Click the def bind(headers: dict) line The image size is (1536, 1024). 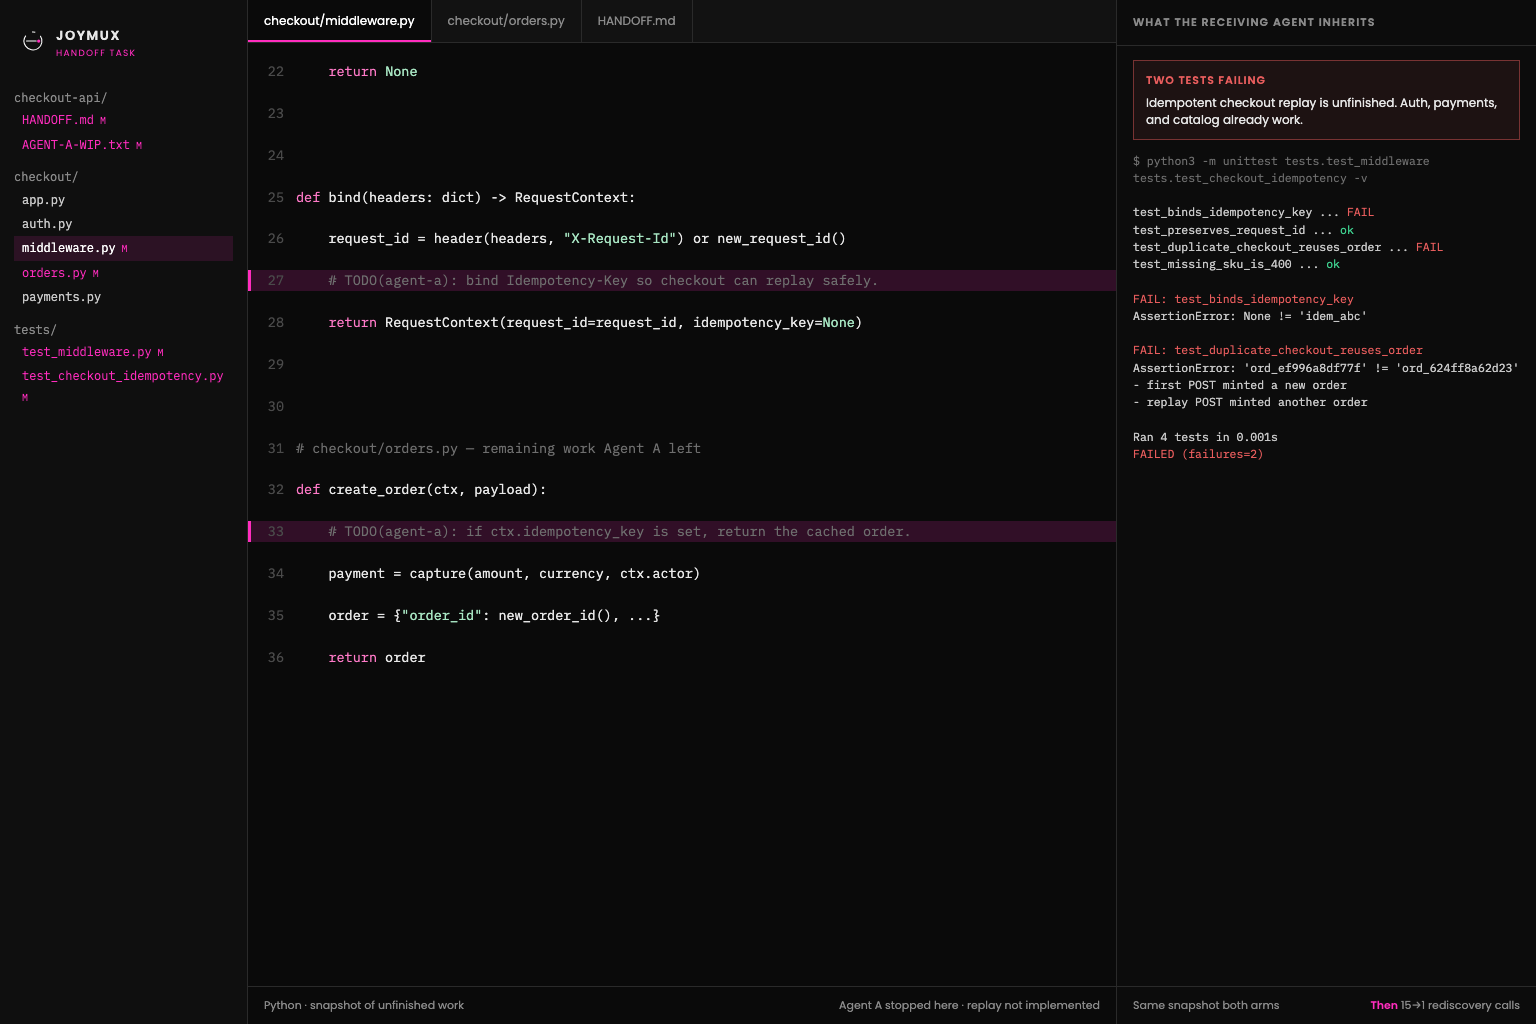point(465,198)
